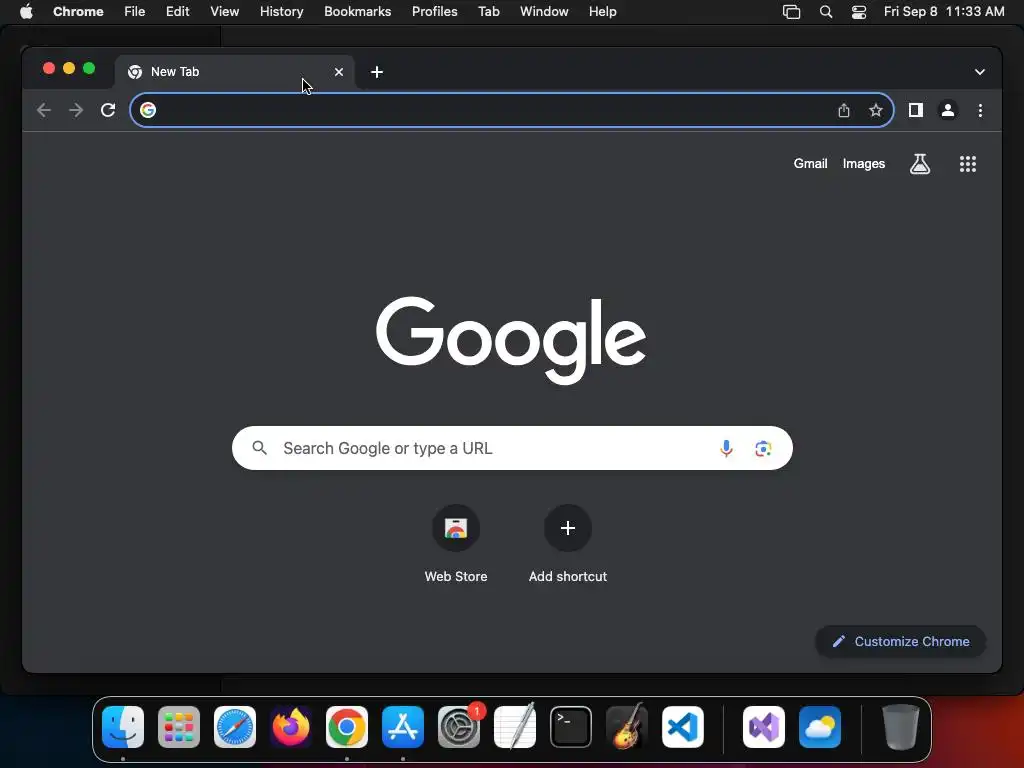The image size is (1024, 768).
Task: Click Chrome icon in the Dock
Action: [x=347, y=727]
